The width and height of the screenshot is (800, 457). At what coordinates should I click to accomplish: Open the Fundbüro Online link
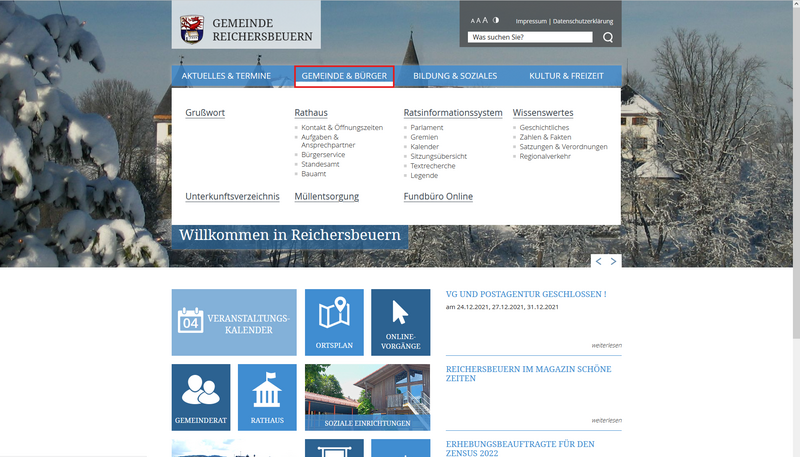pos(438,197)
